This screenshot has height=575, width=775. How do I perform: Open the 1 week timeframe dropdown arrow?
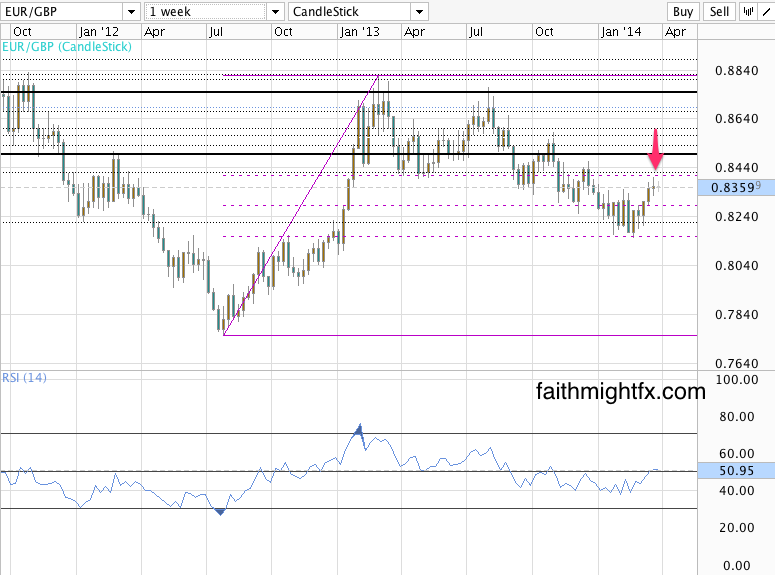[276, 11]
